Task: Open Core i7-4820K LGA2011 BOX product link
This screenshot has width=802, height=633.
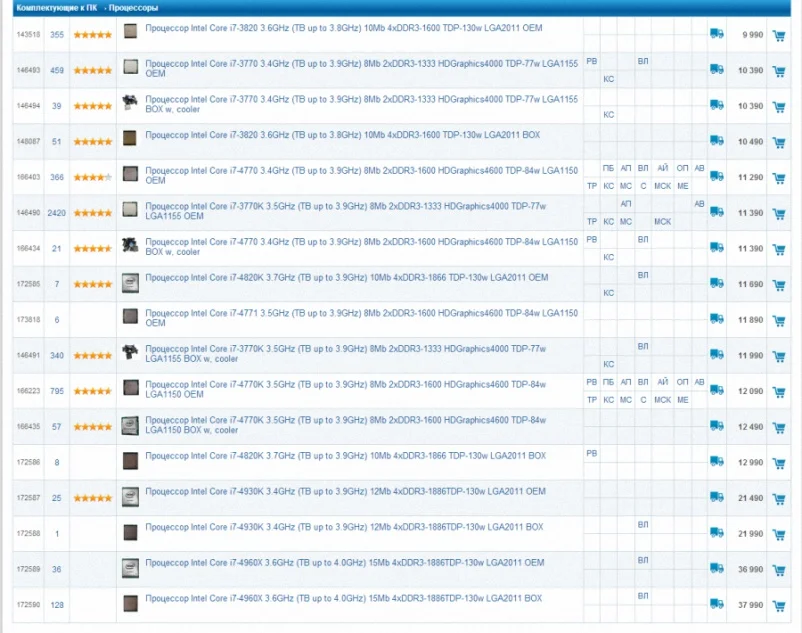Action: point(346,456)
